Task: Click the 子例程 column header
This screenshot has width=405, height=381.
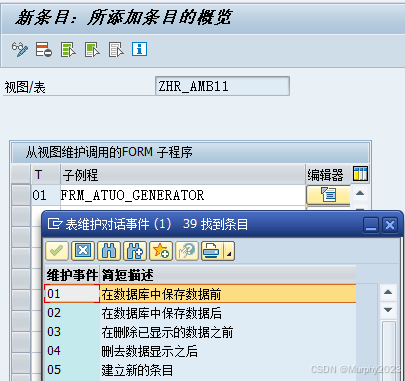Action: 183,174
